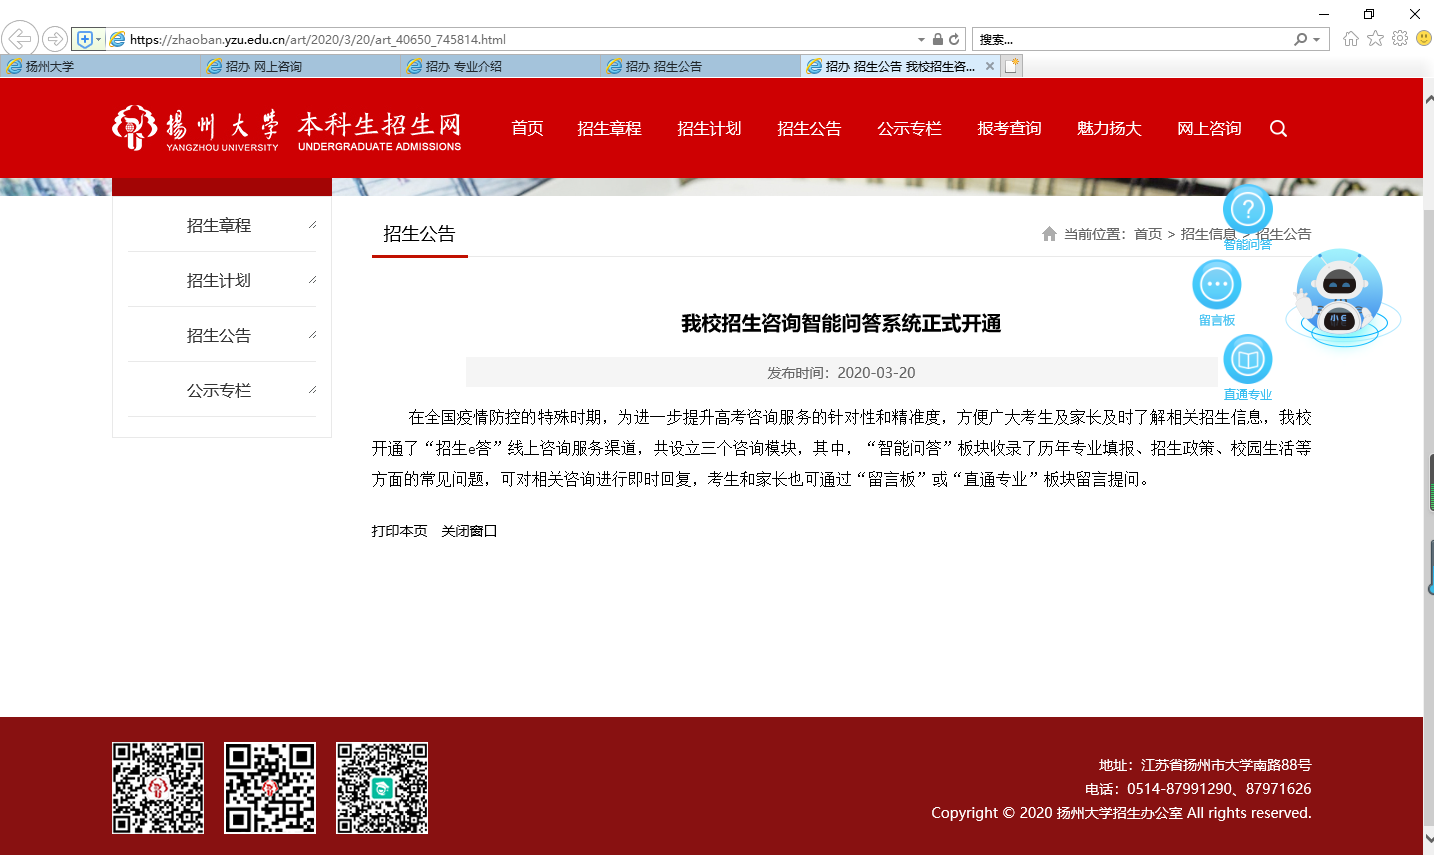Open the browser favorites star
The image size is (1435, 855).
coord(1375,39)
